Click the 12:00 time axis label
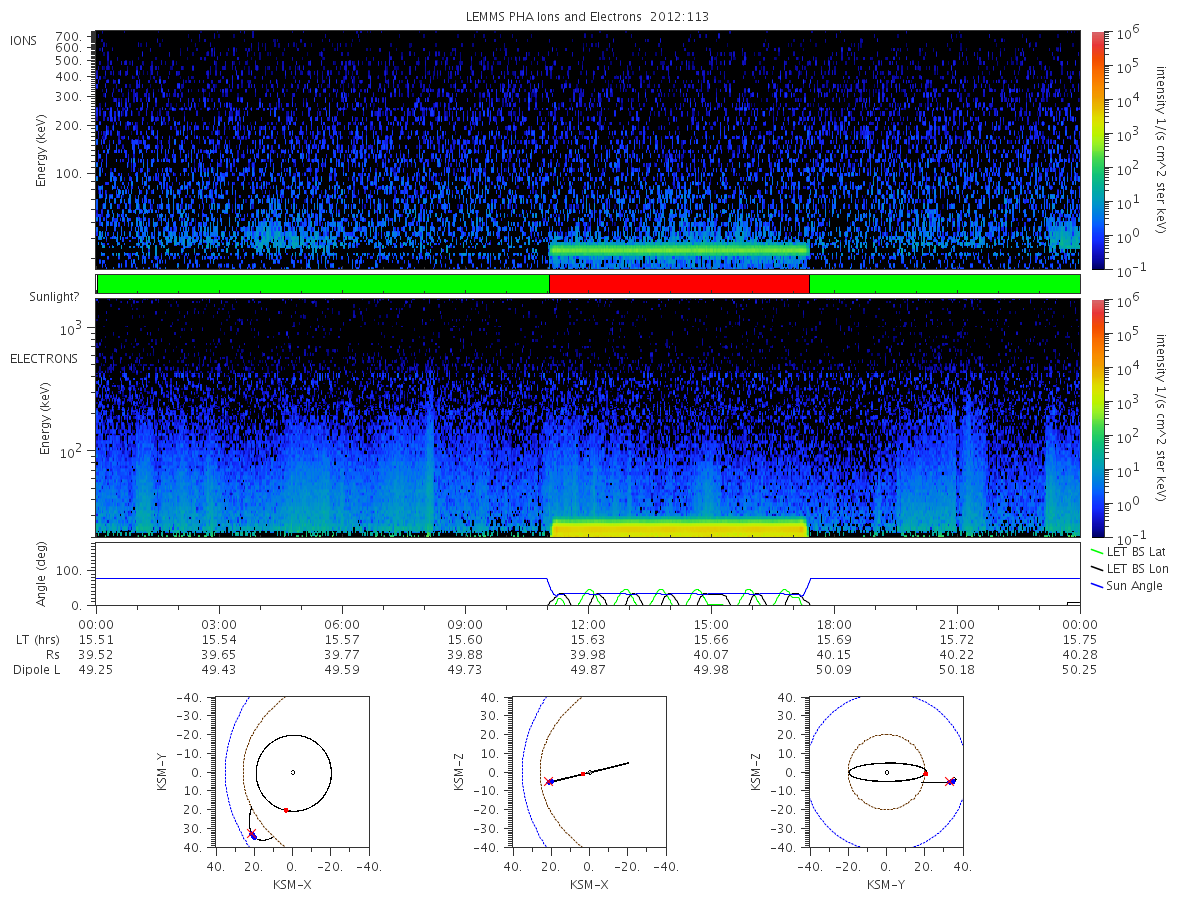1200x900 pixels. (588, 623)
